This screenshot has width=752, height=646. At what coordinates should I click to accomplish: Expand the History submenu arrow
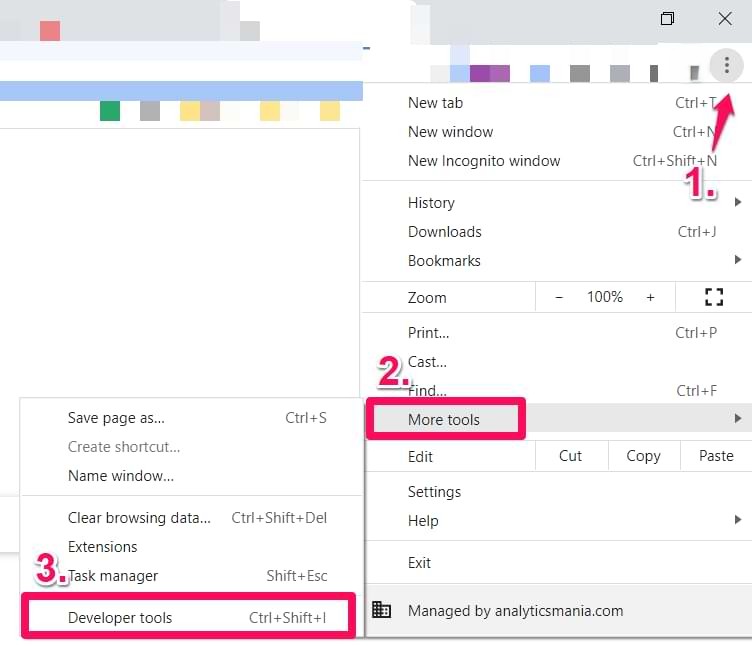[738, 203]
